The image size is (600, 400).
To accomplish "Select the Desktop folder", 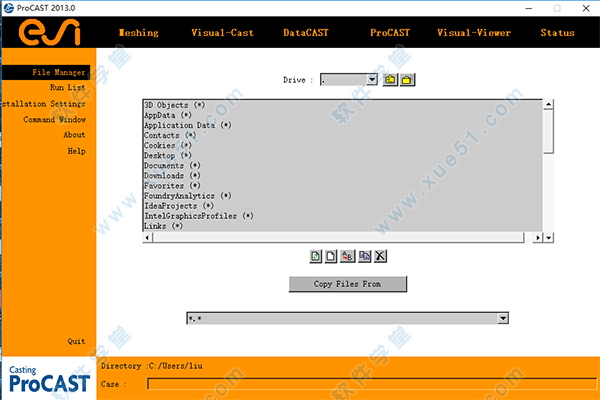I will (x=168, y=155).
